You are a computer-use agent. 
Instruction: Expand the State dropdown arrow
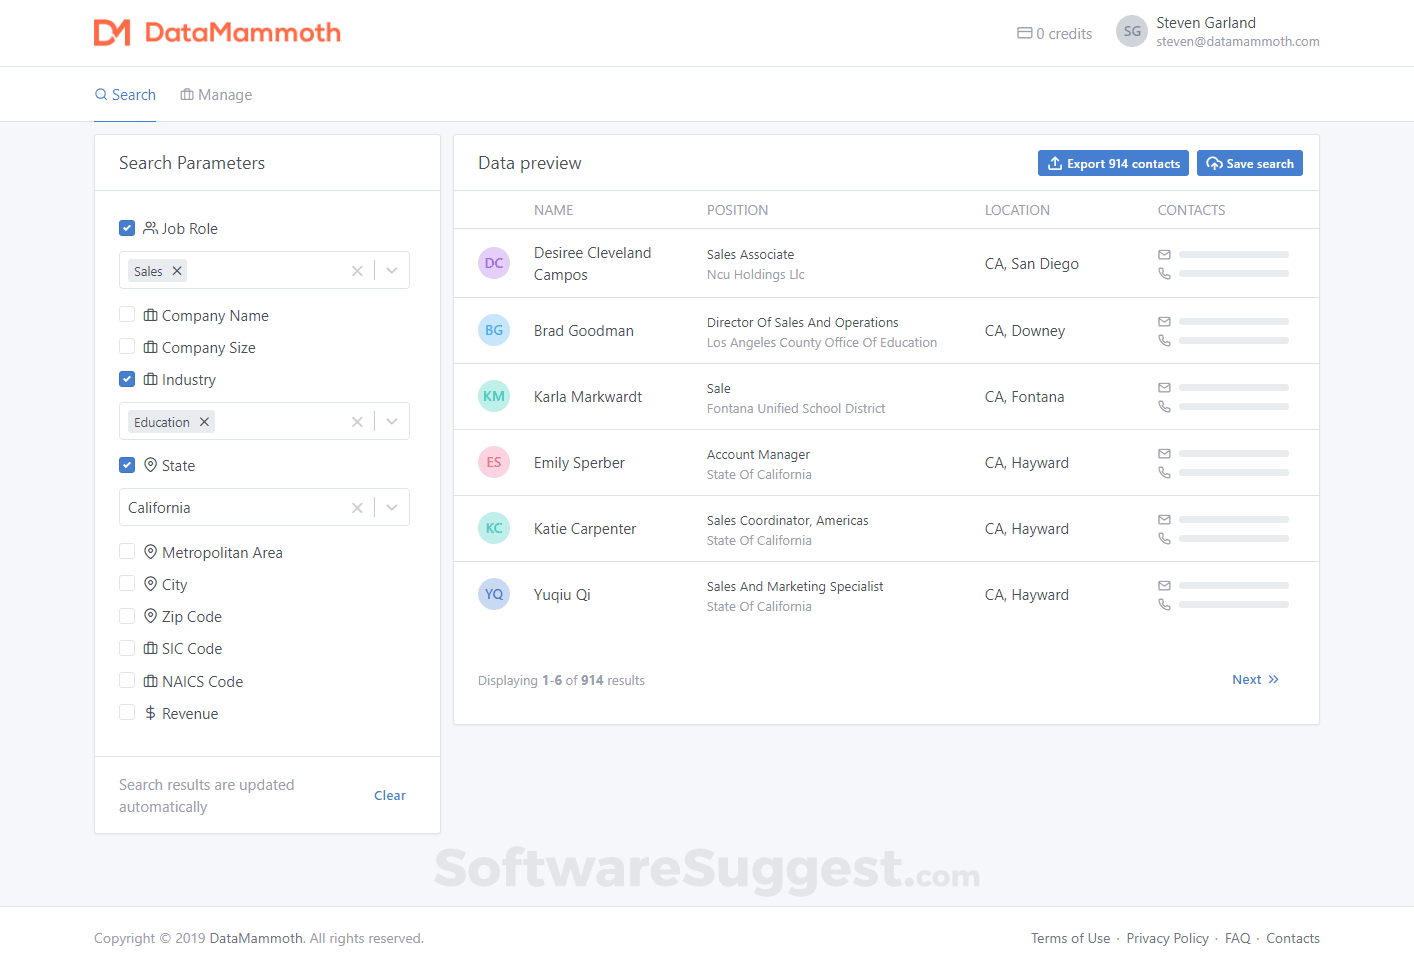(x=392, y=508)
